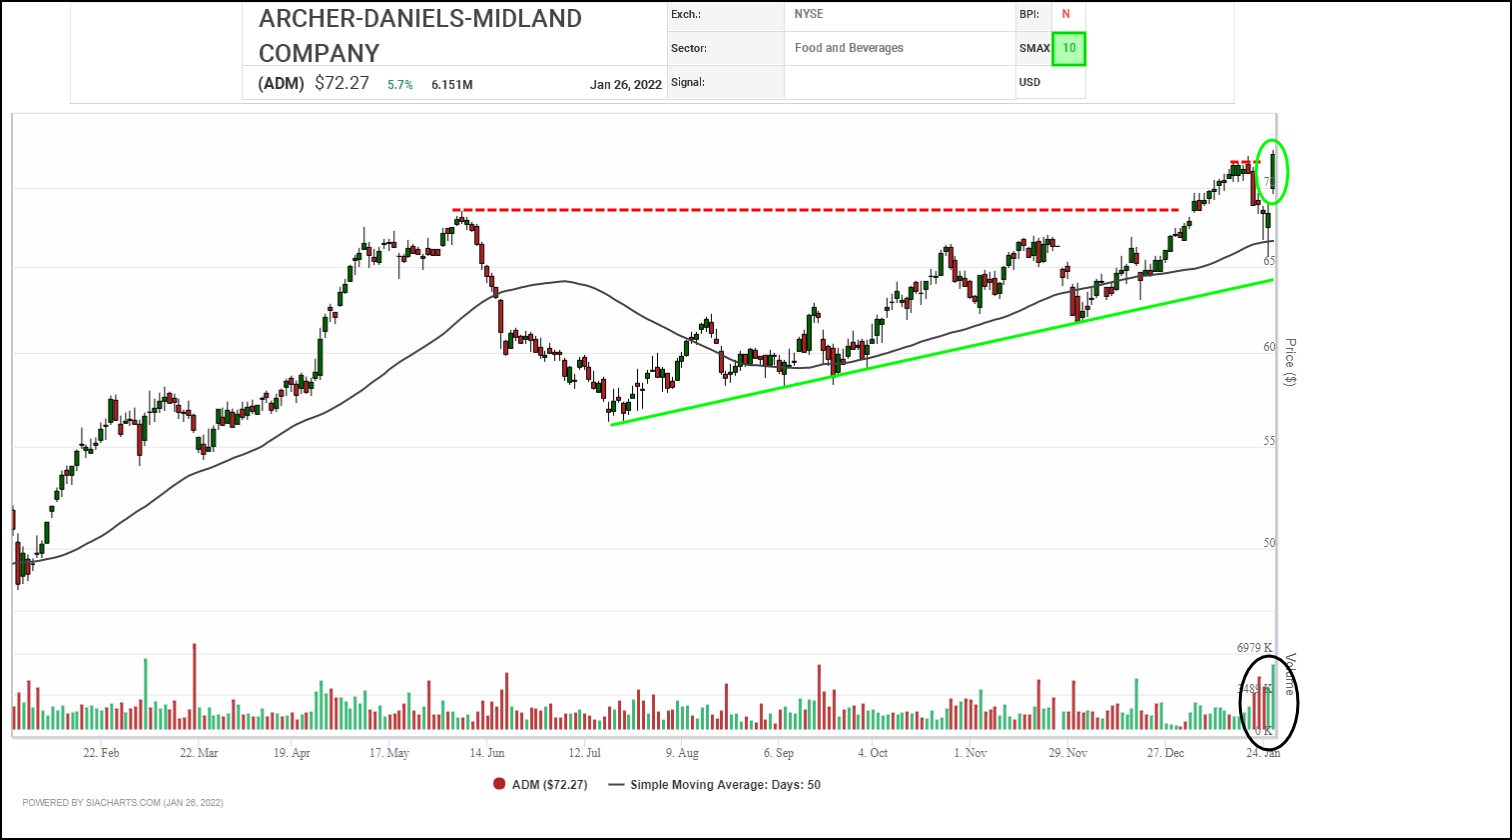
Task: Select the USD currency cell
Action: 1030,82
